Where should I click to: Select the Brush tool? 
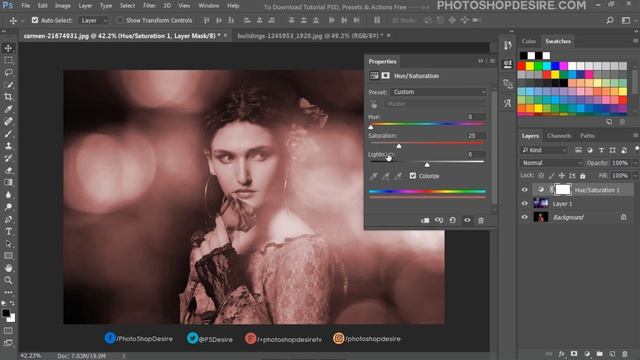click(x=8, y=134)
